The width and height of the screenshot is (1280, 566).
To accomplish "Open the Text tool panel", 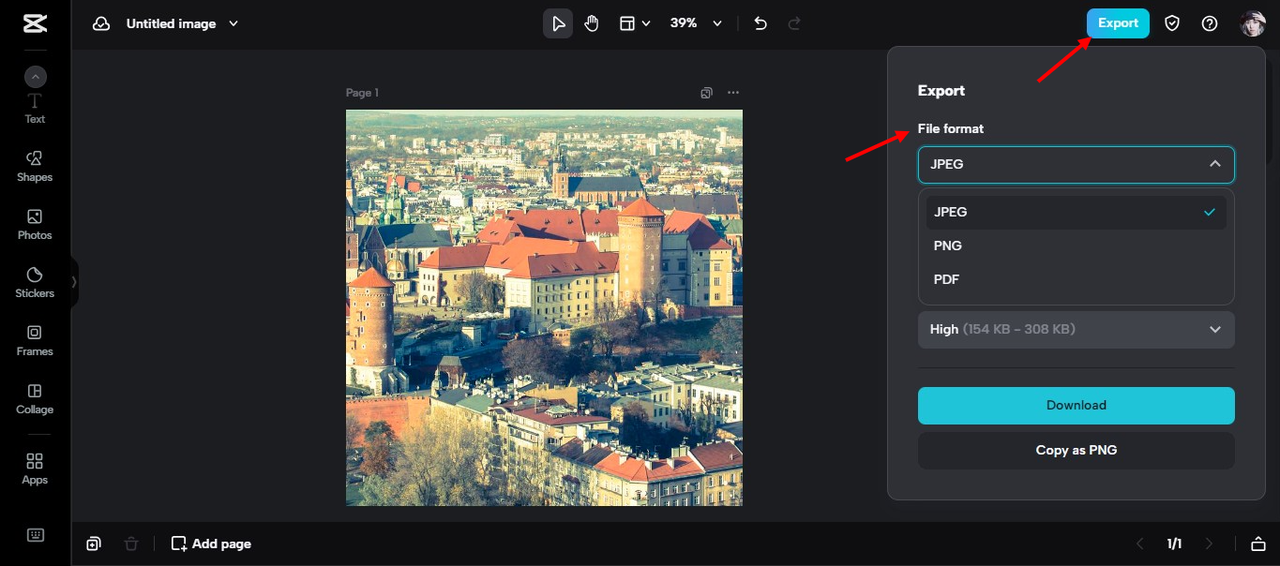I will pos(35,109).
